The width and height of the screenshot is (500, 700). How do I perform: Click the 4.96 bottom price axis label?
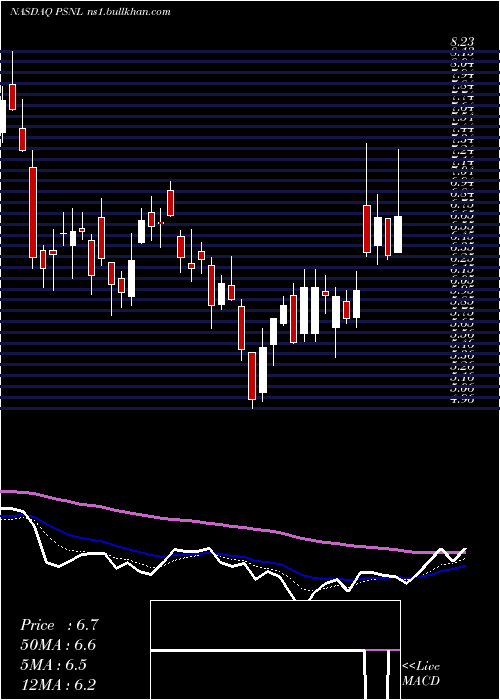coord(462,399)
